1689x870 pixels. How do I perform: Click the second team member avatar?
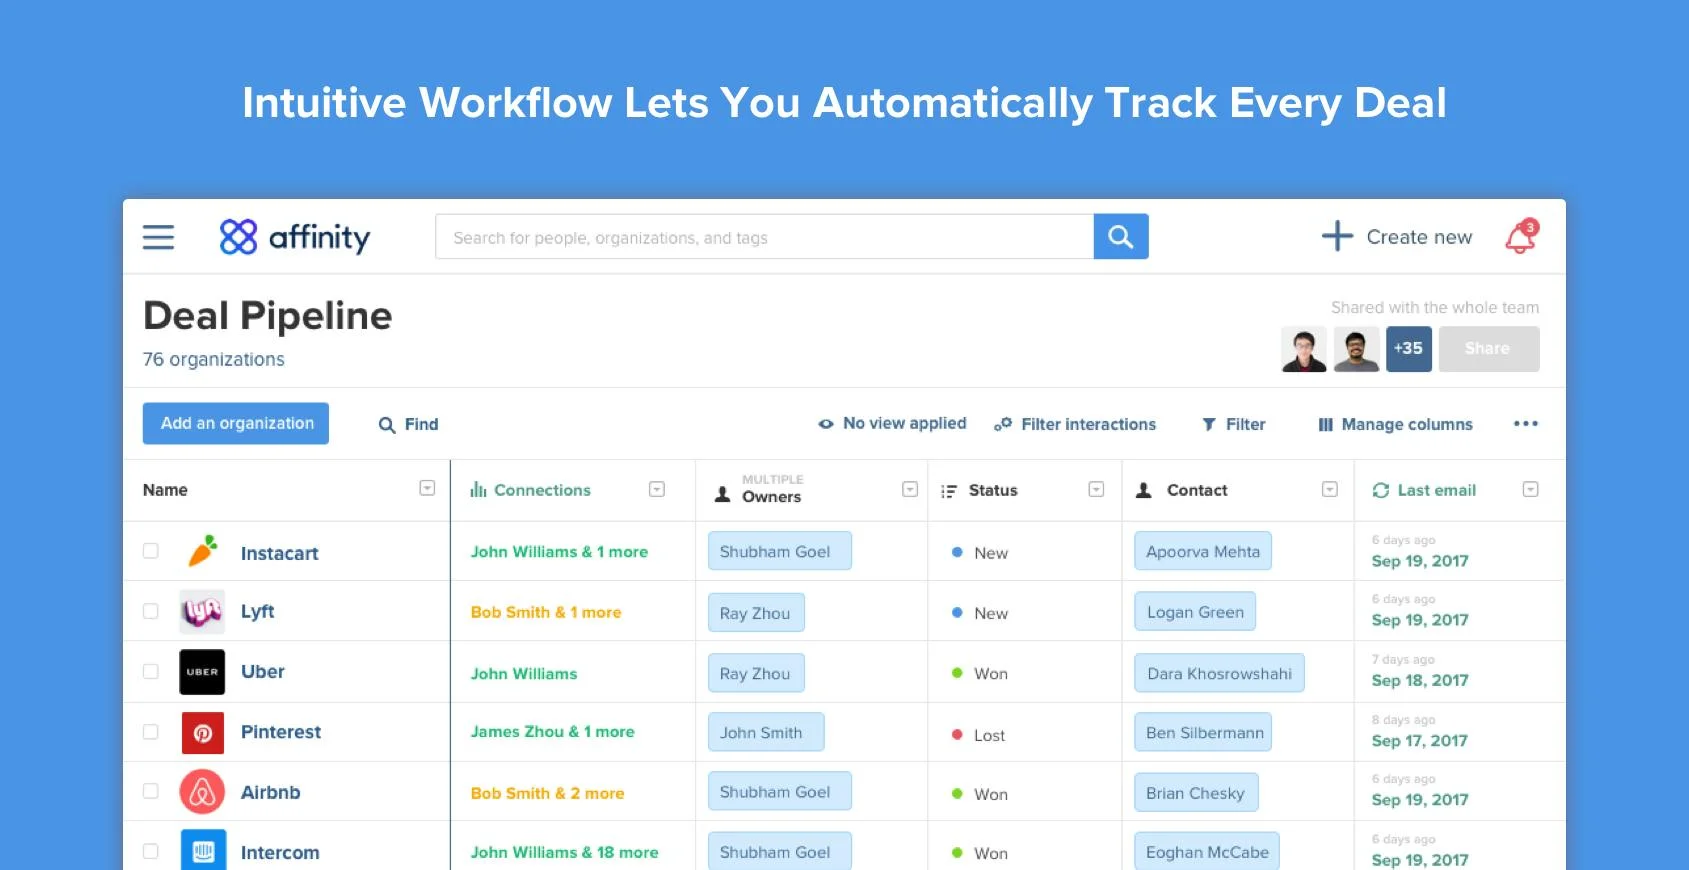point(1357,349)
